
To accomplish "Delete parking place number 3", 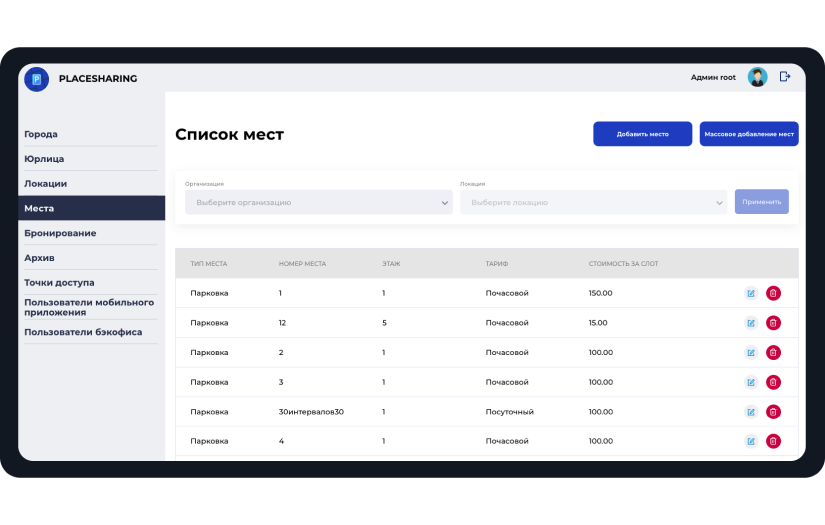I will [x=773, y=382].
